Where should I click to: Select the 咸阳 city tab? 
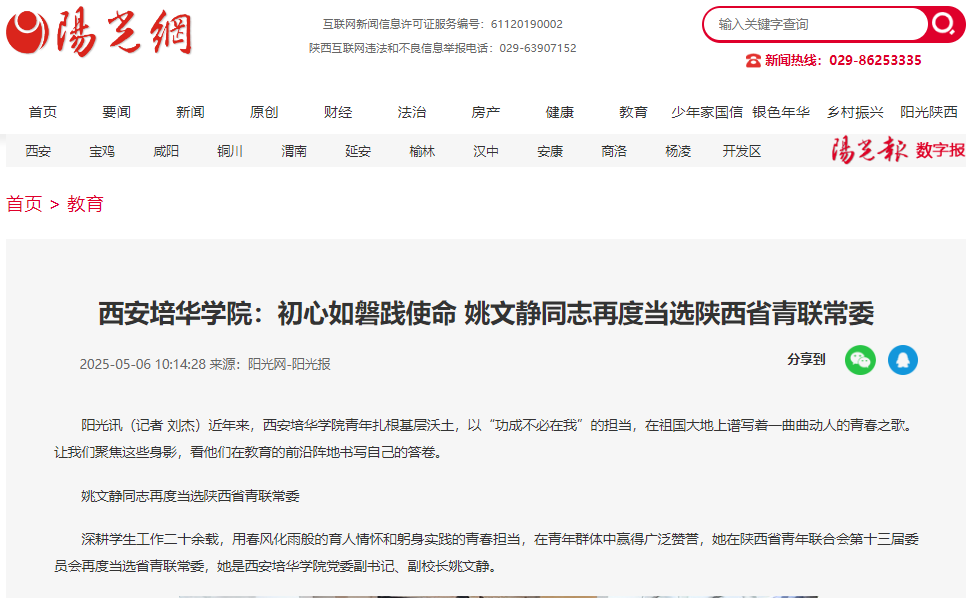click(166, 152)
